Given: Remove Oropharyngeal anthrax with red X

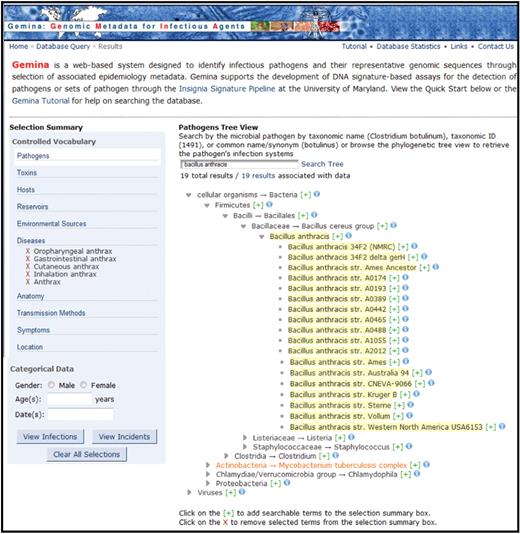Looking at the screenshot, I should tap(28, 251).
